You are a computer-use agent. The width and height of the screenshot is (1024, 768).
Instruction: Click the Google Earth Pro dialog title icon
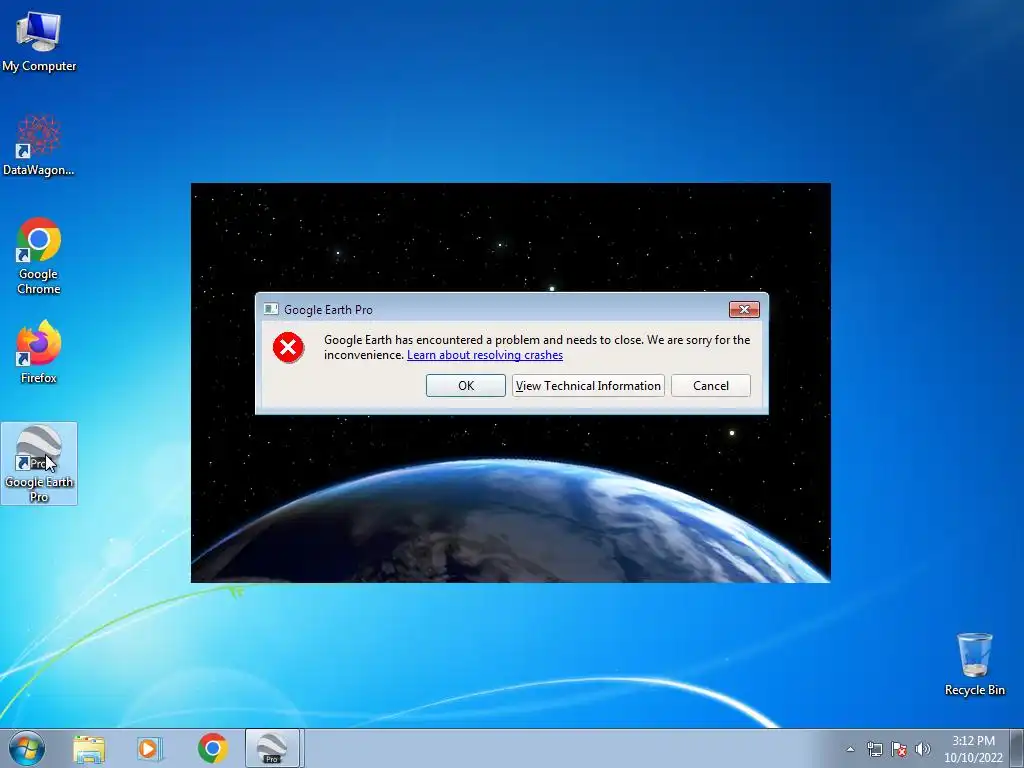(270, 310)
